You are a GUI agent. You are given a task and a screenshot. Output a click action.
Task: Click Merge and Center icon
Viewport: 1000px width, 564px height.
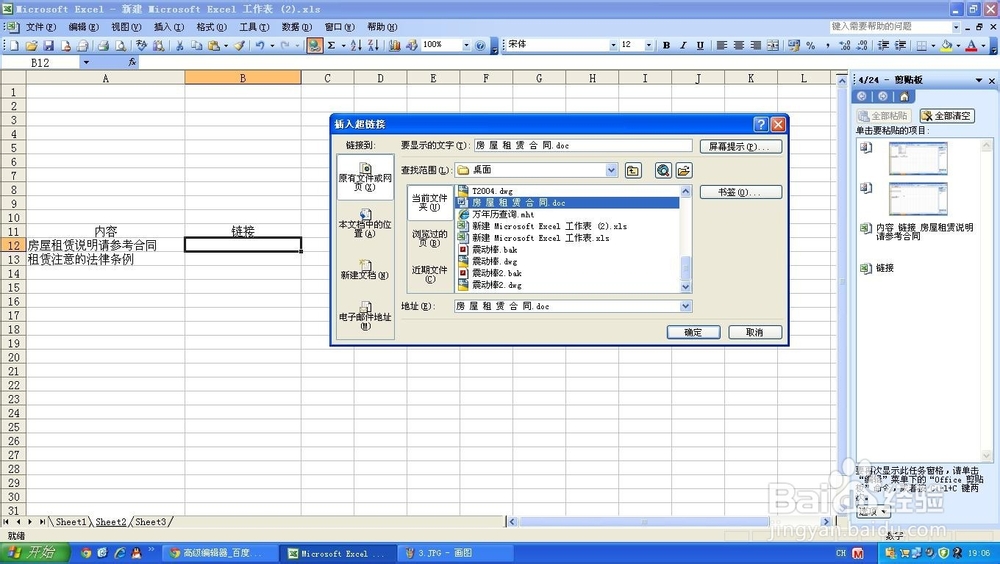[x=773, y=45]
